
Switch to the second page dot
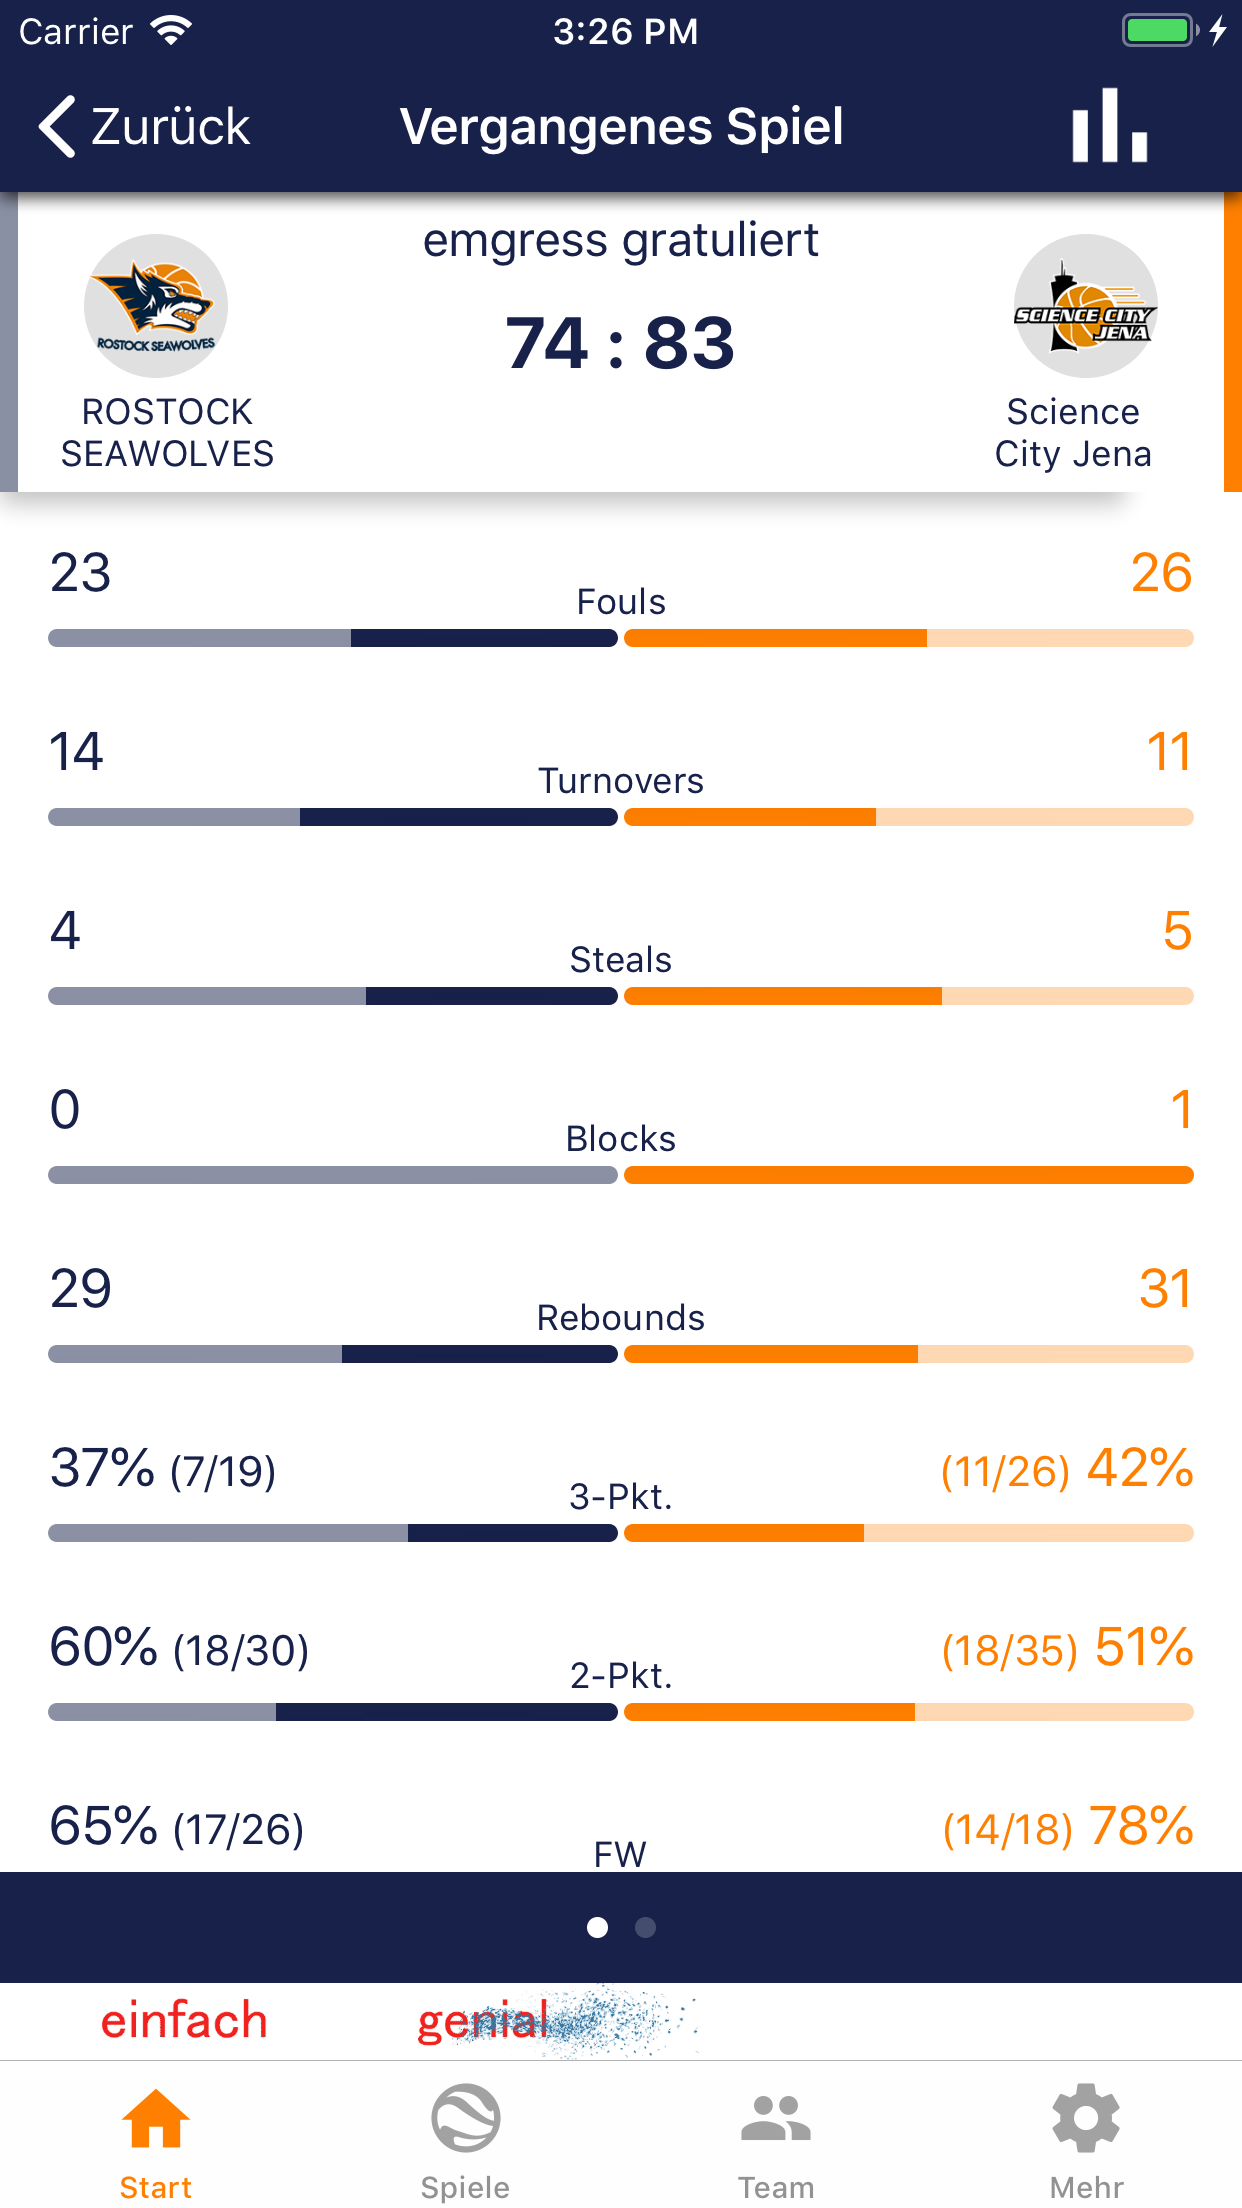point(646,1927)
